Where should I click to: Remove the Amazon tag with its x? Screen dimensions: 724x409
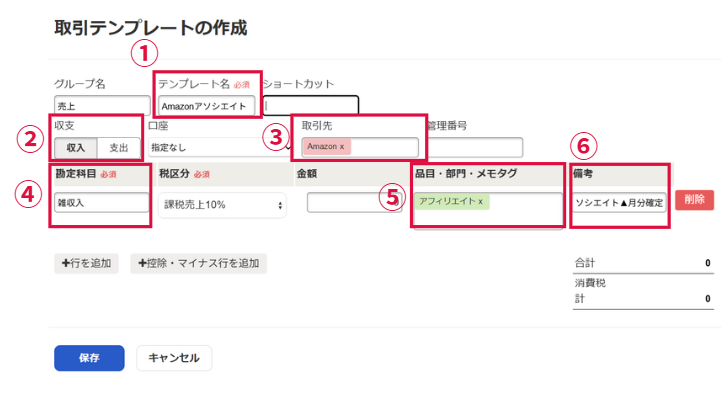pos(342,147)
